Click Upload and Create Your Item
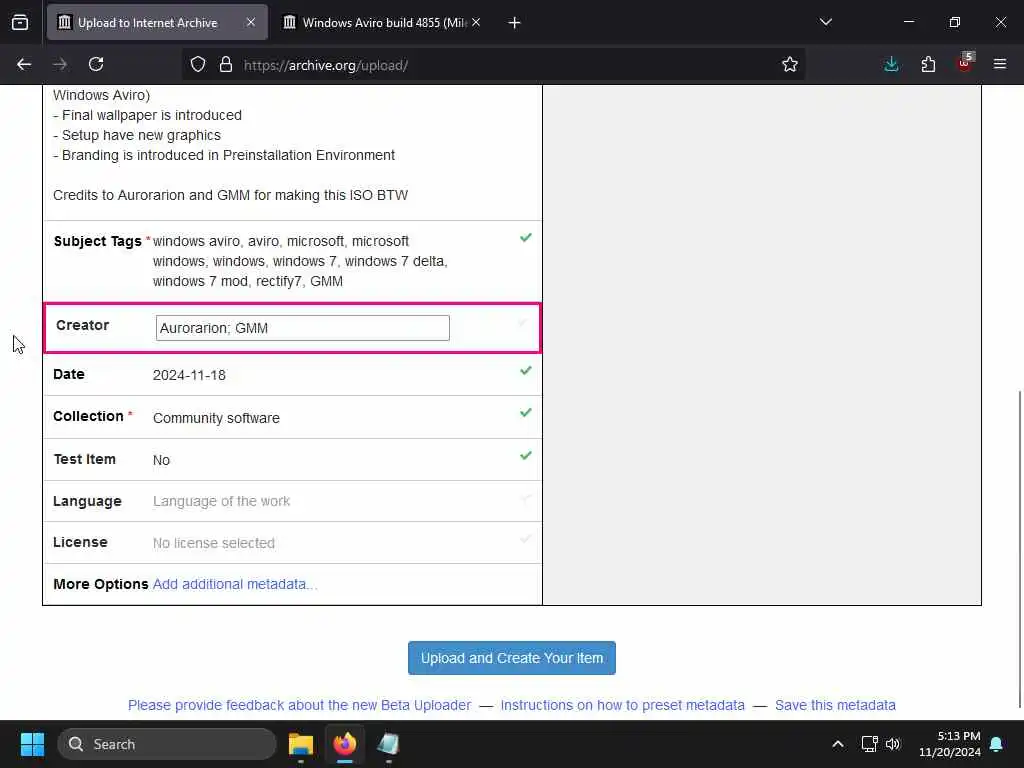Viewport: 1024px width, 768px height. pyautogui.click(x=511, y=658)
